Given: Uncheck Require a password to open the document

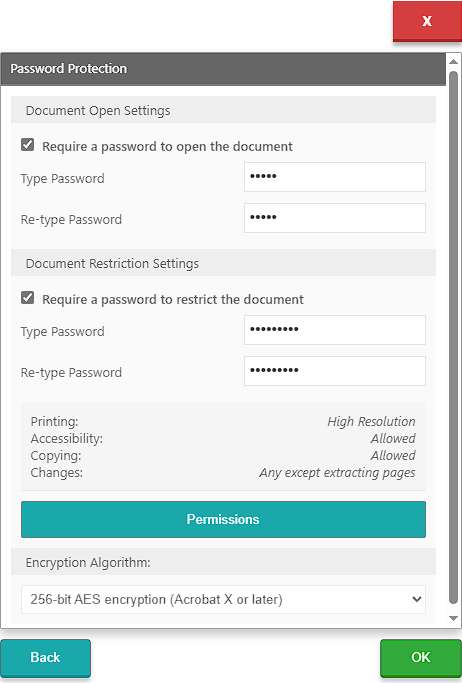Looking at the screenshot, I should [x=27, y=145].
